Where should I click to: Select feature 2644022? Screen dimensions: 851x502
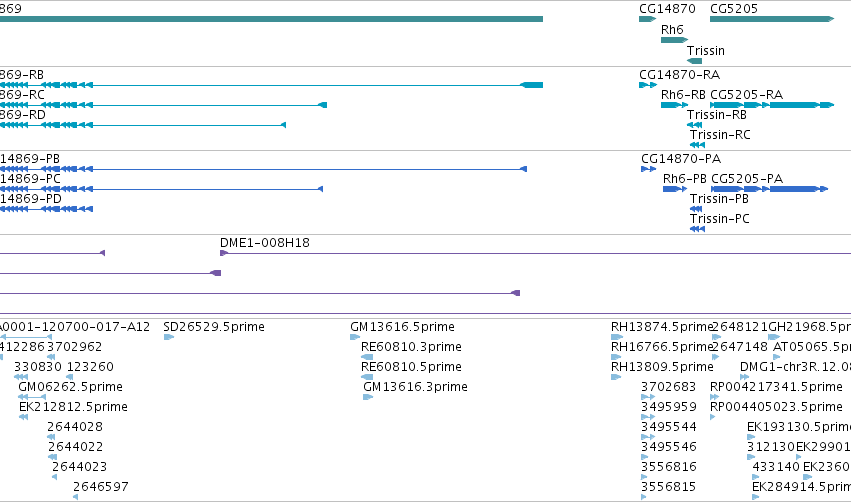(x=53, y=457)
